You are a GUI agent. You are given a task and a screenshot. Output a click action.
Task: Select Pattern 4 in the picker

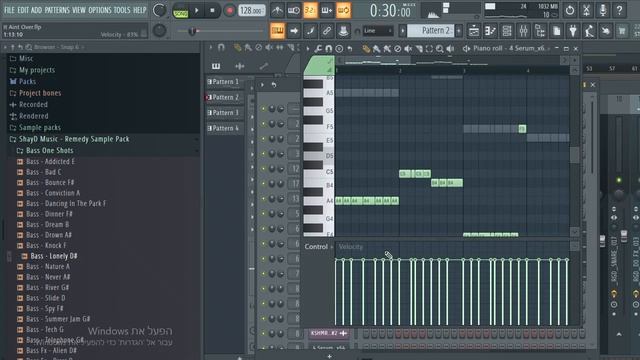(224, 128)
